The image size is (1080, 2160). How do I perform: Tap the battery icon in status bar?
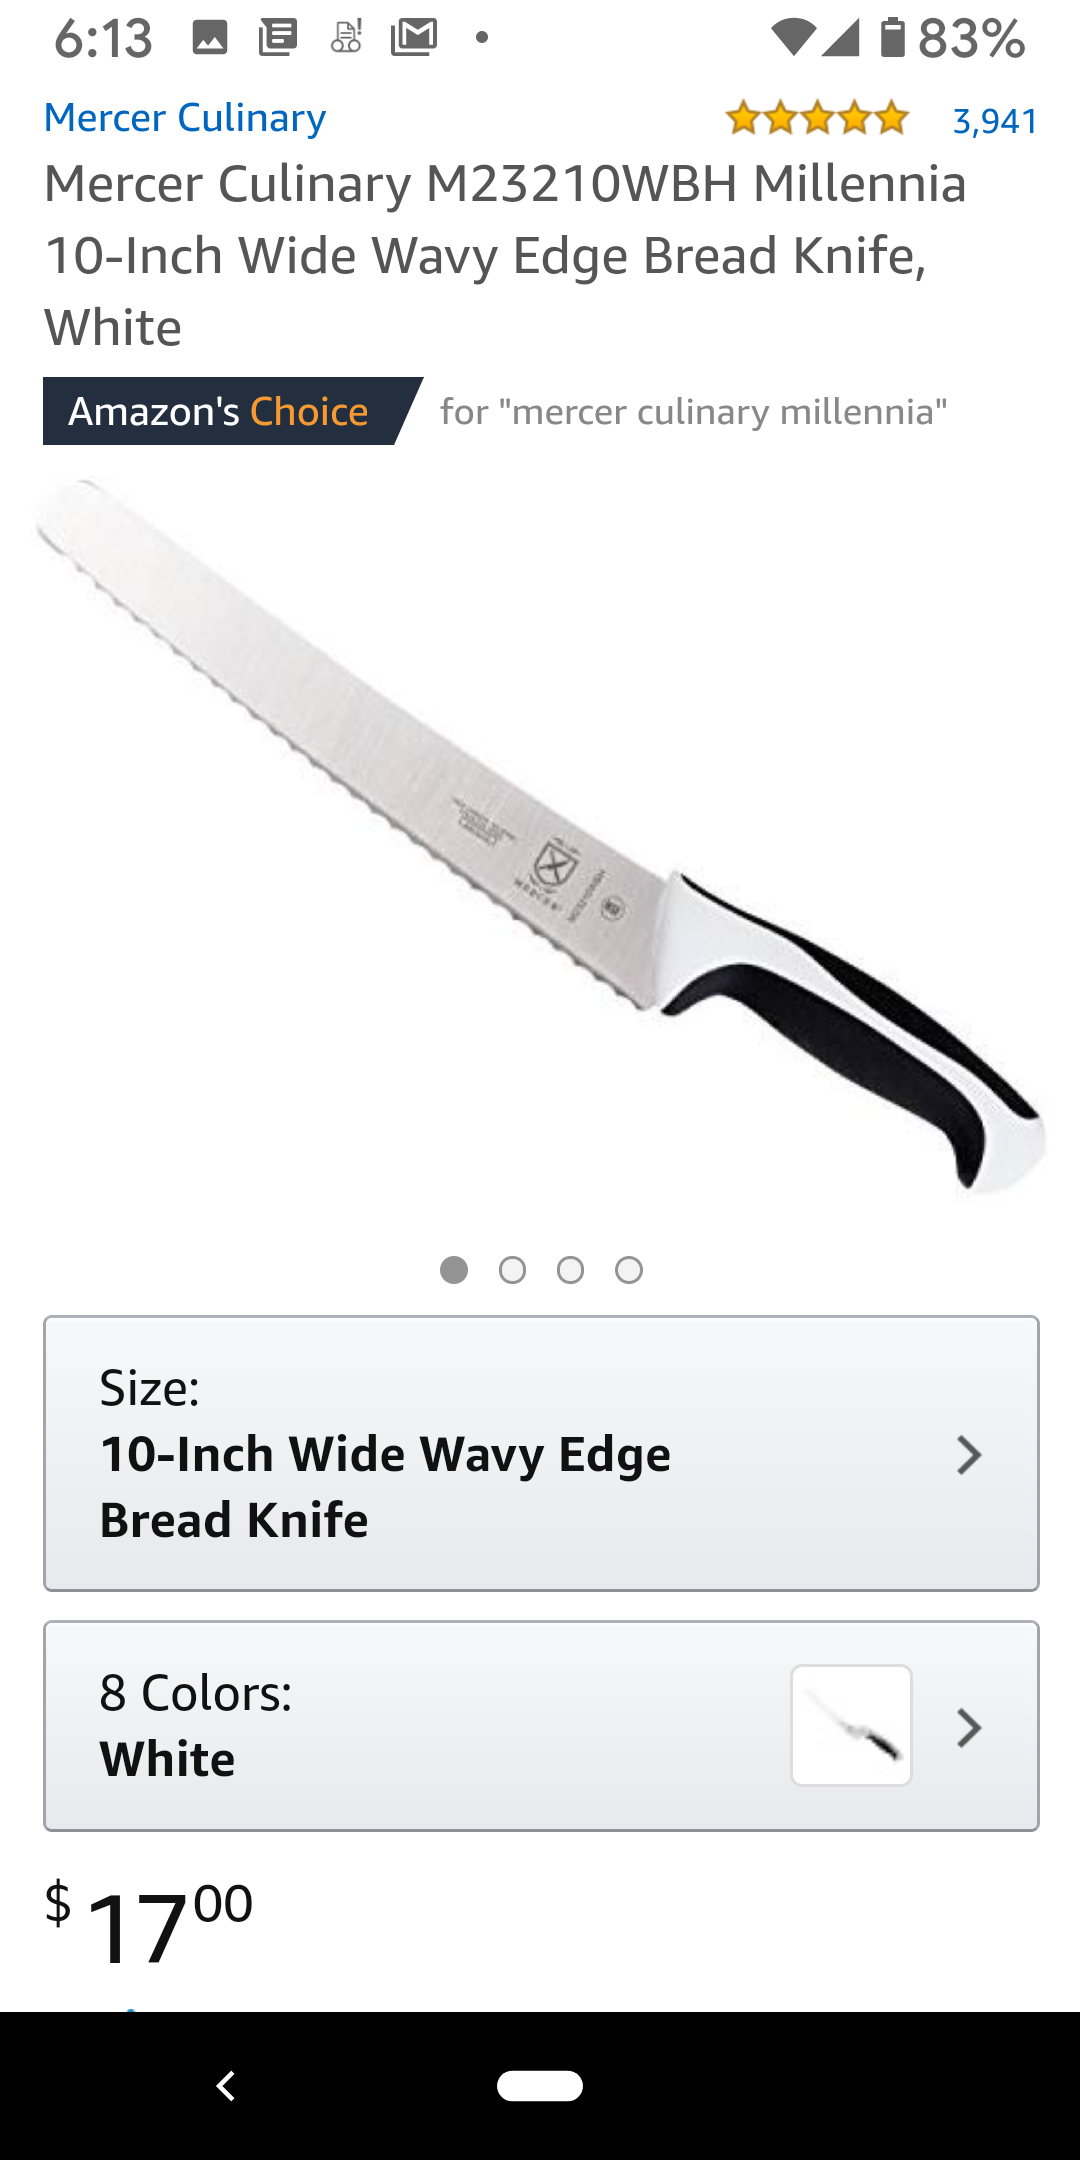pos(893,37)
